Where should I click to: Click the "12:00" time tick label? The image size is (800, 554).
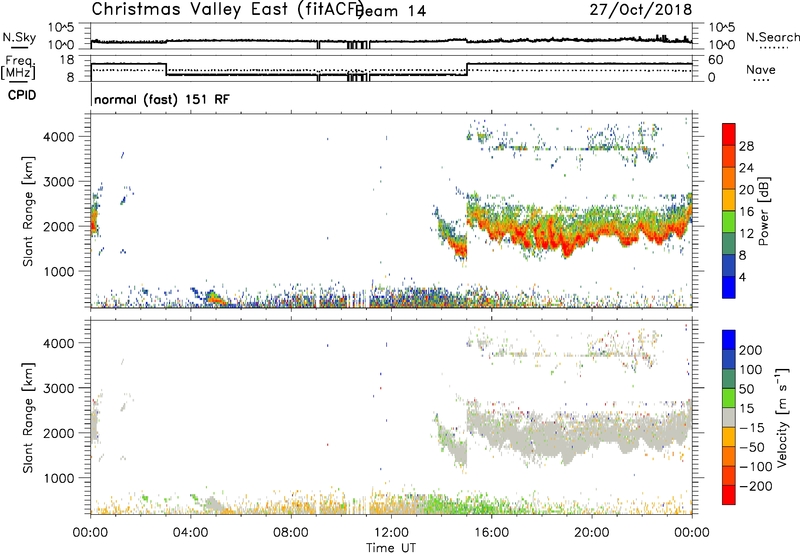(x=391, y=533)
